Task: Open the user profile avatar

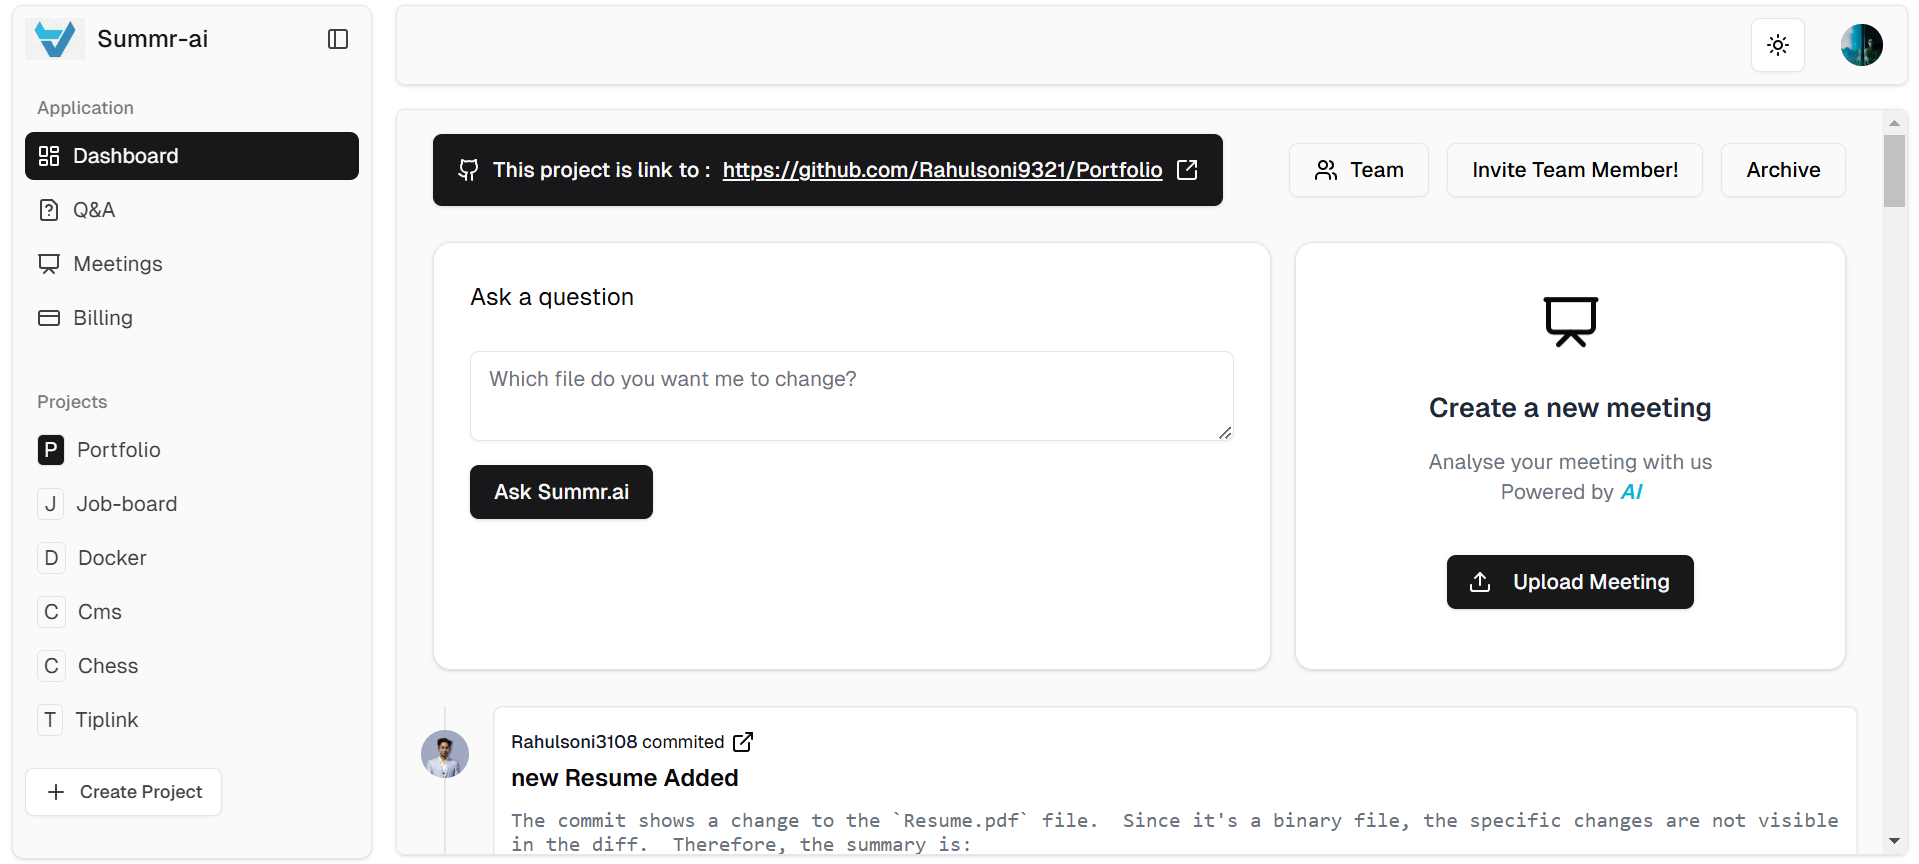Action: pyautogui.click(x=1861, y=45)
